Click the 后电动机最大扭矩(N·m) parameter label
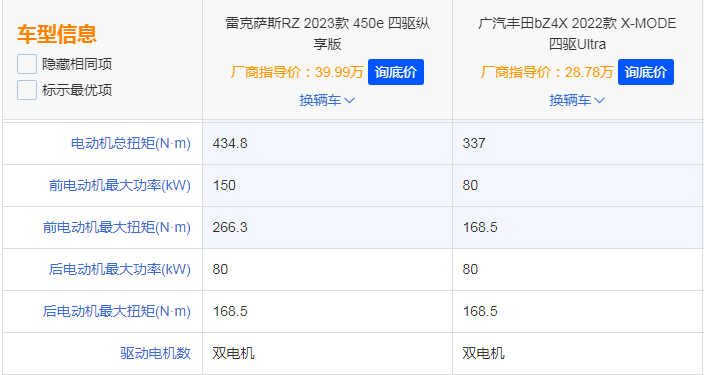This screenshot has height=375, width=704. (117, 311)
